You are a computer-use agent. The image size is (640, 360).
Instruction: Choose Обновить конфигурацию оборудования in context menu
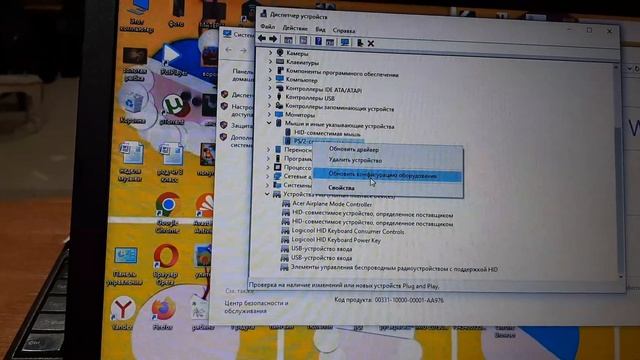tap(388, 175)
